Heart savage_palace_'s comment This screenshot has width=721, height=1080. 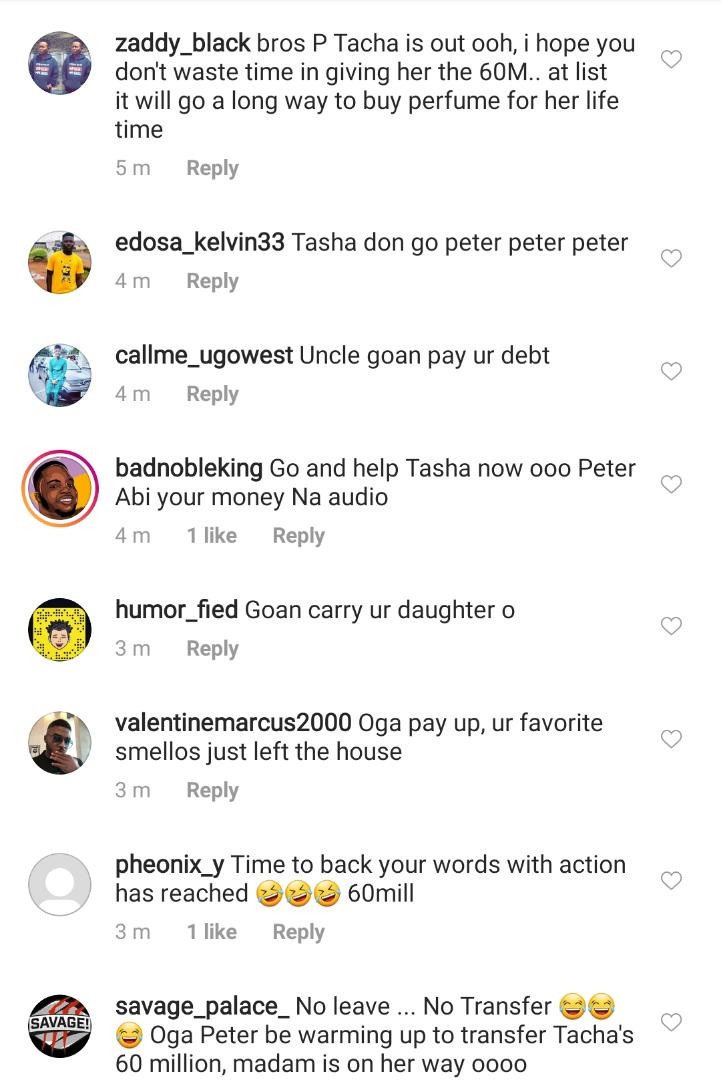tap(672, 1022)
